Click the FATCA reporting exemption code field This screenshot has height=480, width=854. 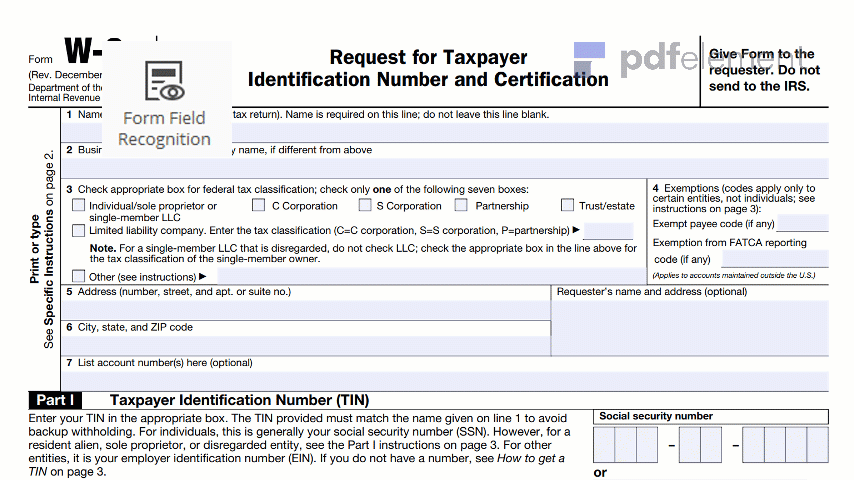click(x=775, y=259)
